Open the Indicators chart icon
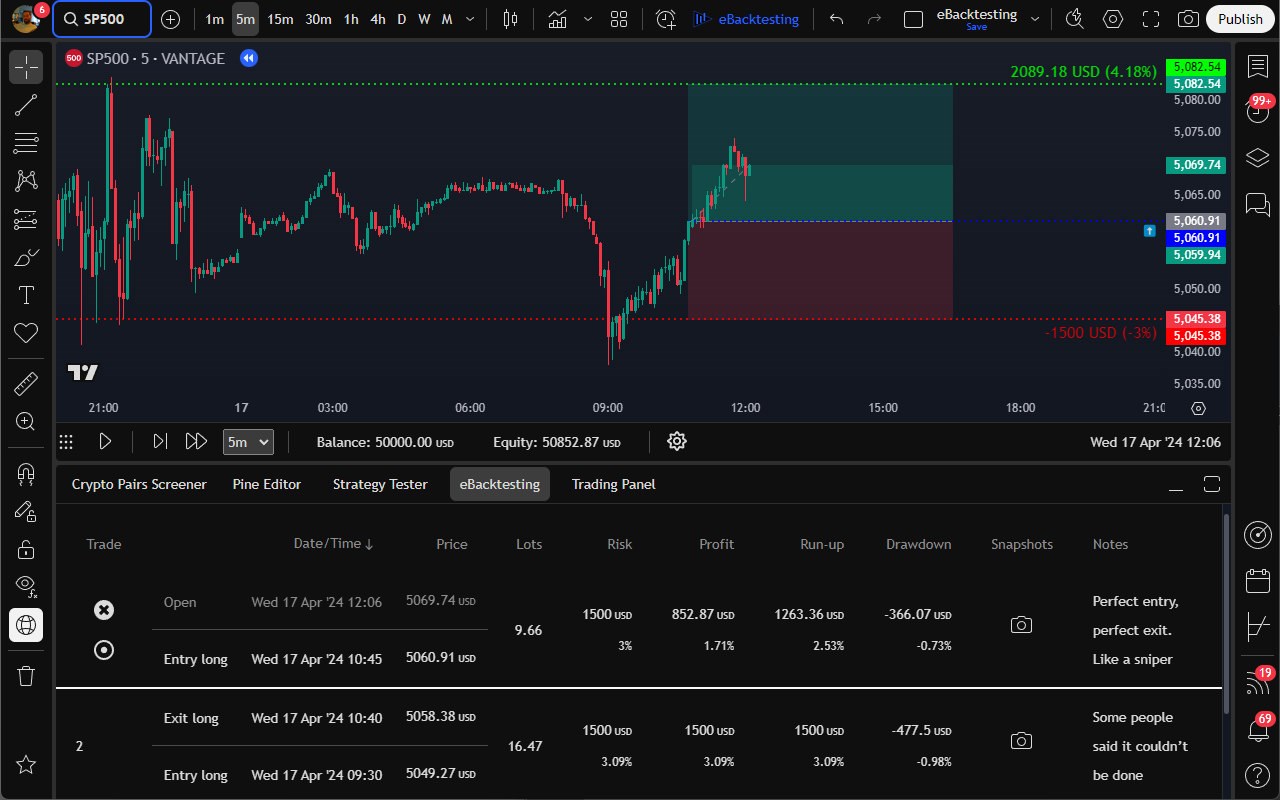Viewport: 1280px width, 800px height. coord(558,19)
